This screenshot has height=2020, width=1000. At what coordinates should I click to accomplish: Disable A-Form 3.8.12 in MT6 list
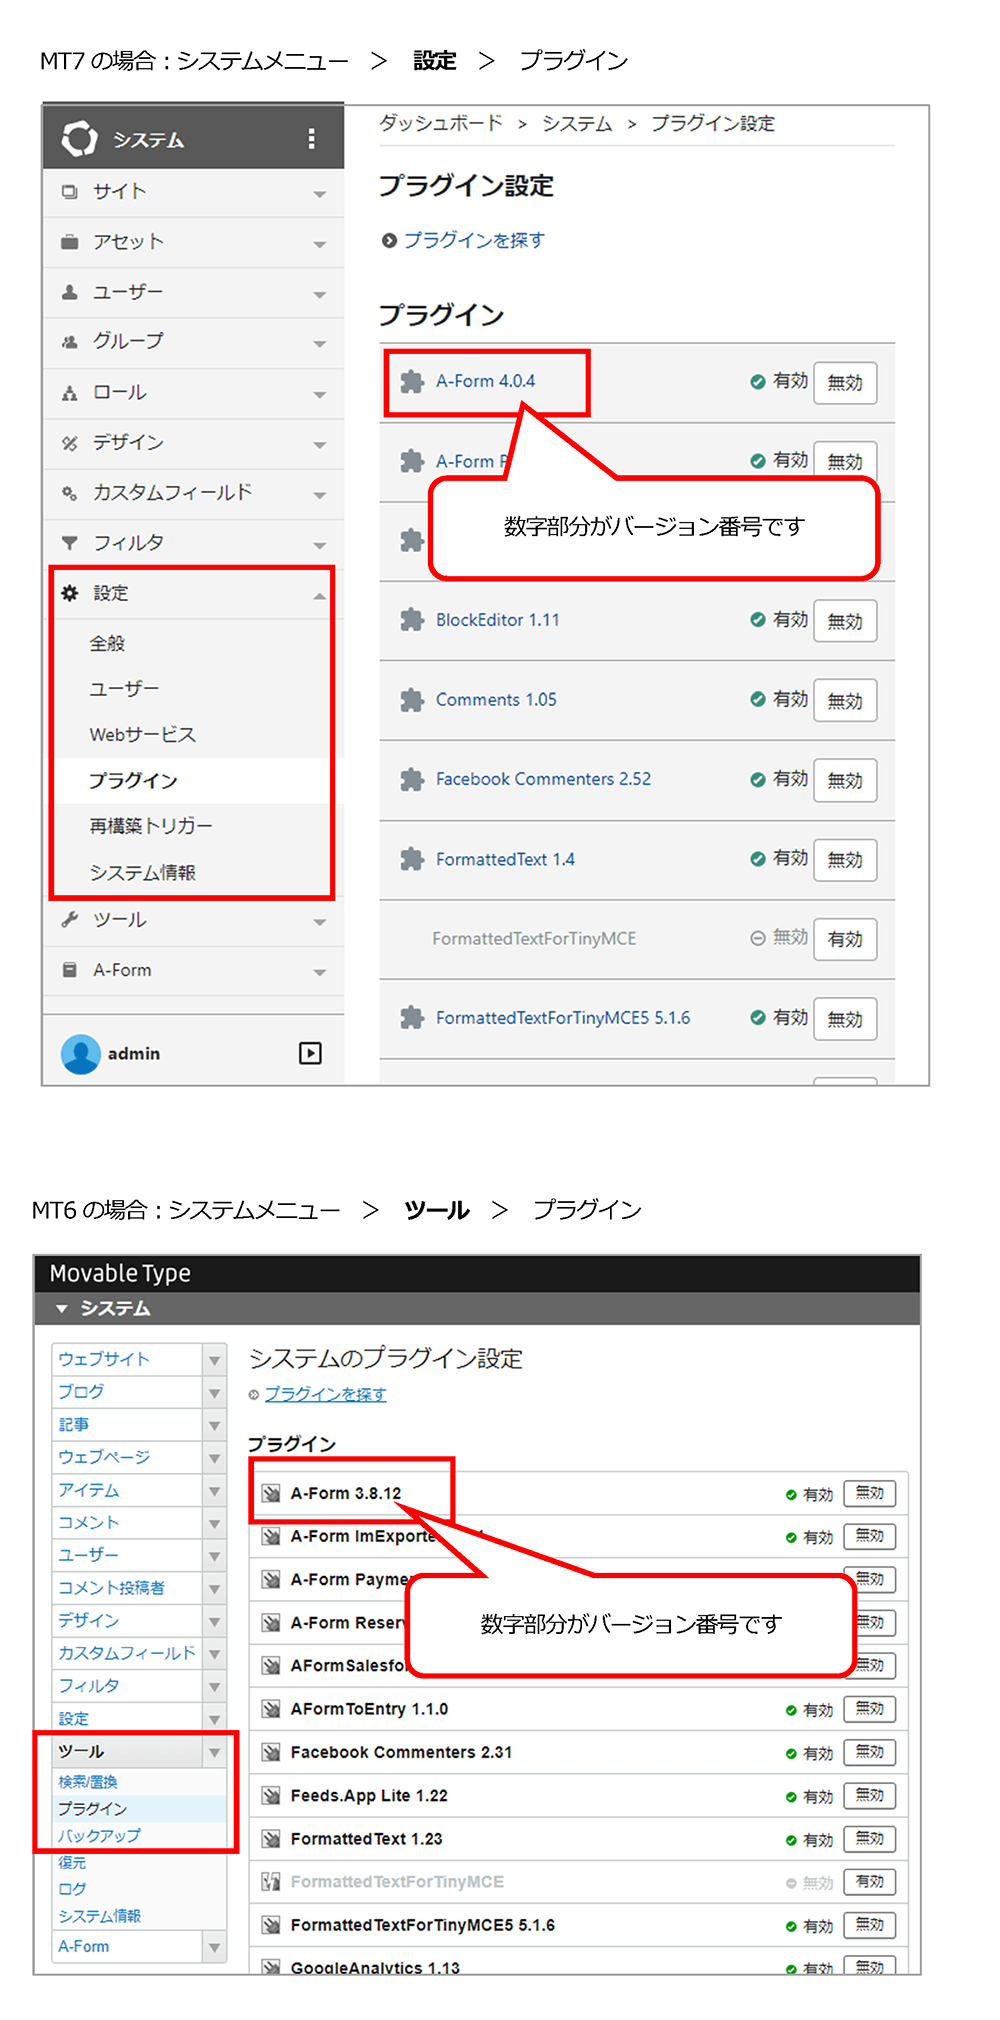pos(870,1494)
